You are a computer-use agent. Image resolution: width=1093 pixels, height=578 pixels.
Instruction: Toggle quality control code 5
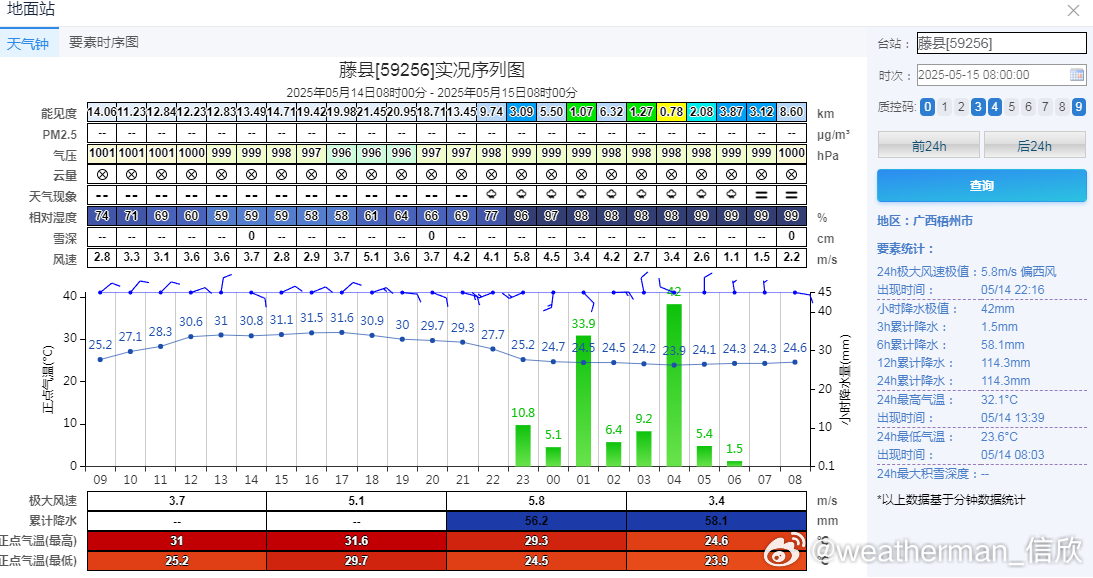tap(1011, 107)
